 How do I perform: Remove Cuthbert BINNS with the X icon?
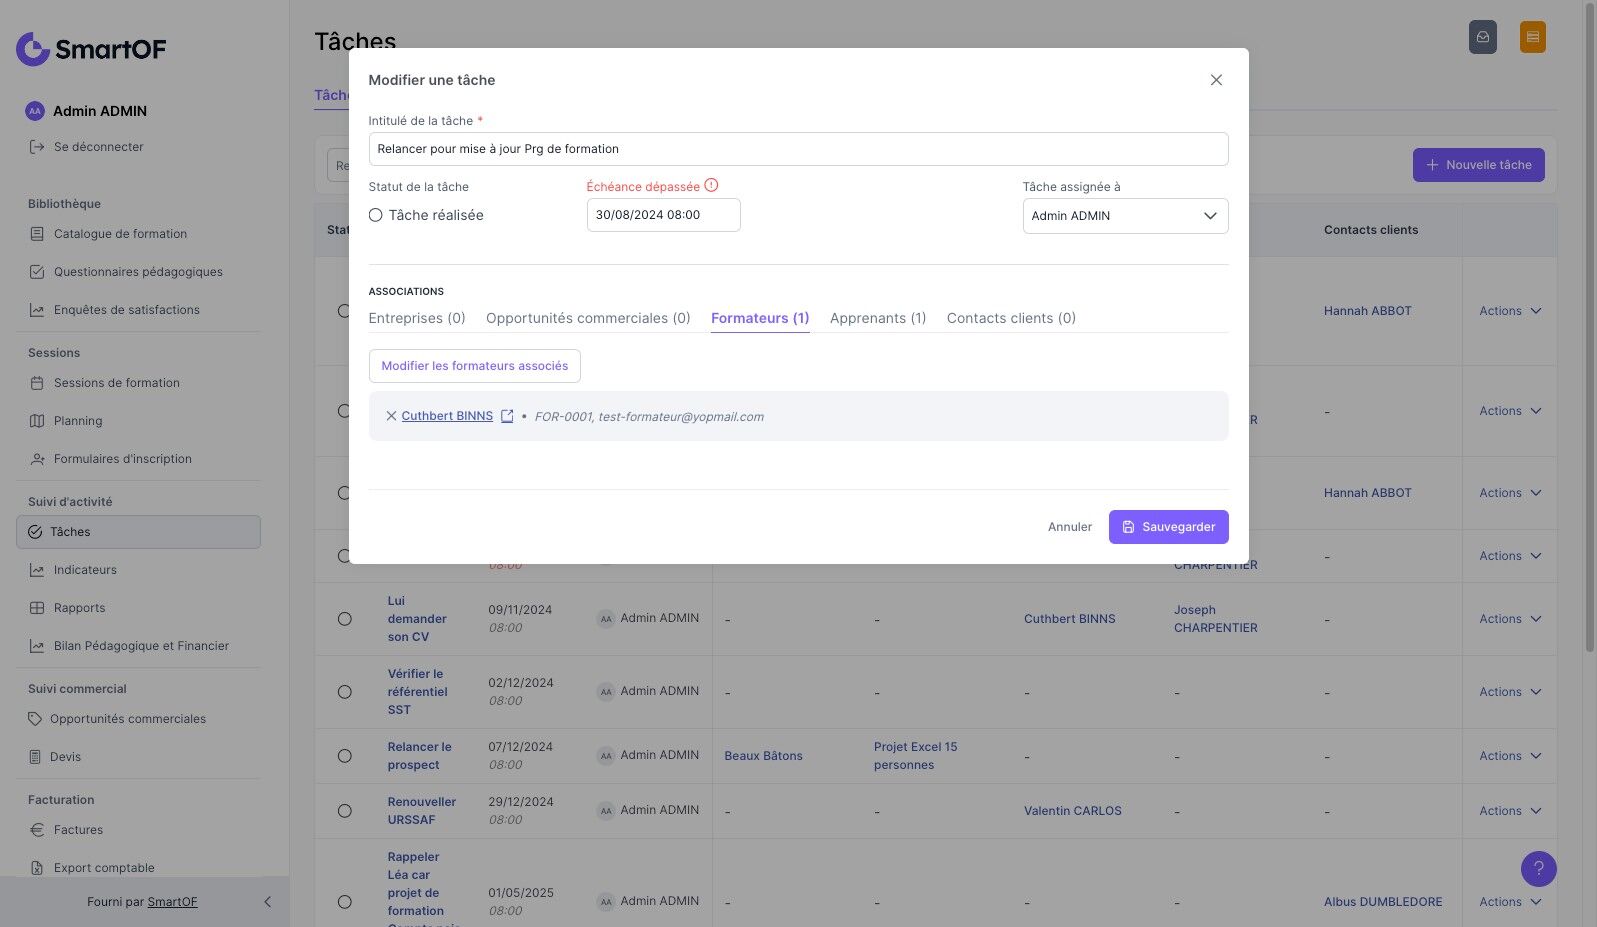point(391,416)
